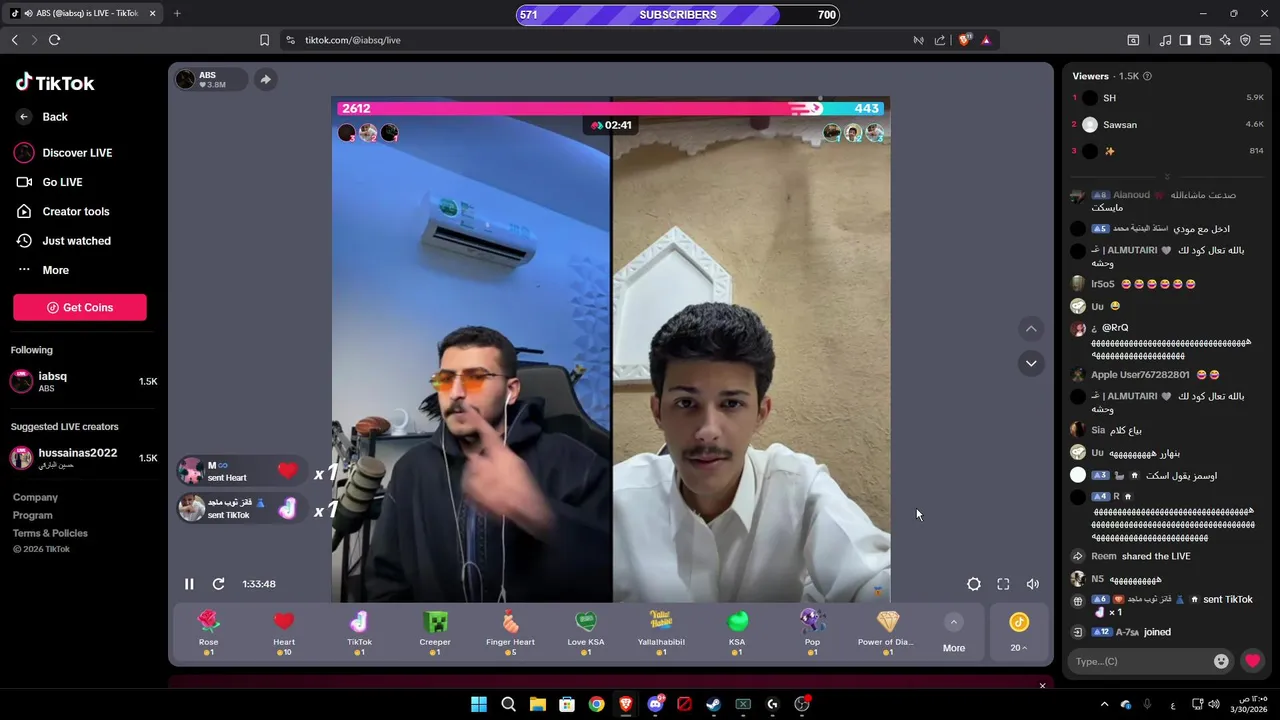The height and width of the screenshot is (720, 1280).
Task: Click the Get Coins button
Action: point(80,308)
